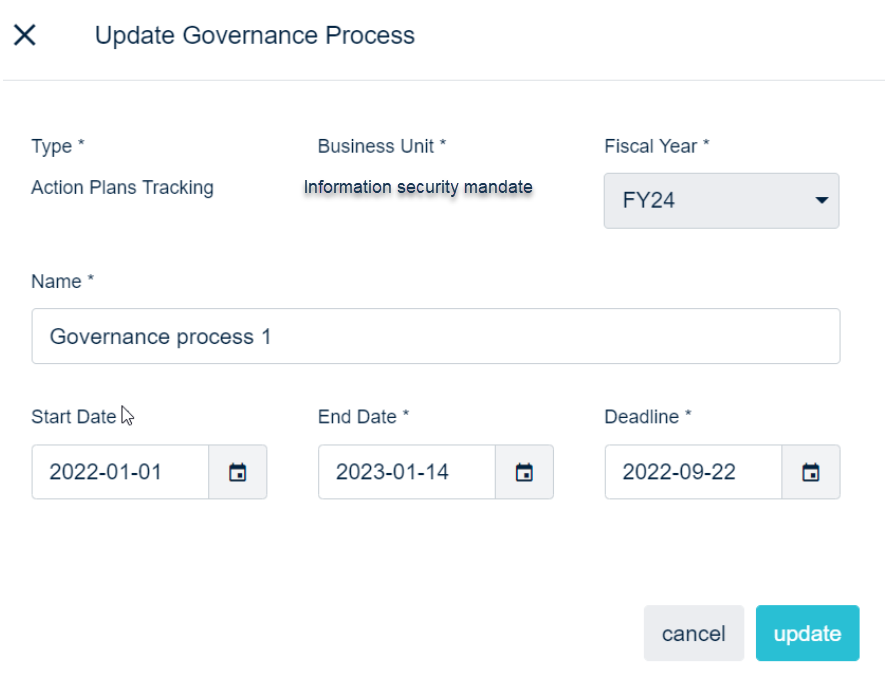The height and width of the screenshot is (689, 888).
Task: Click the Update Governance Process title
Action: pyautogui.click(x=254, y=36)
